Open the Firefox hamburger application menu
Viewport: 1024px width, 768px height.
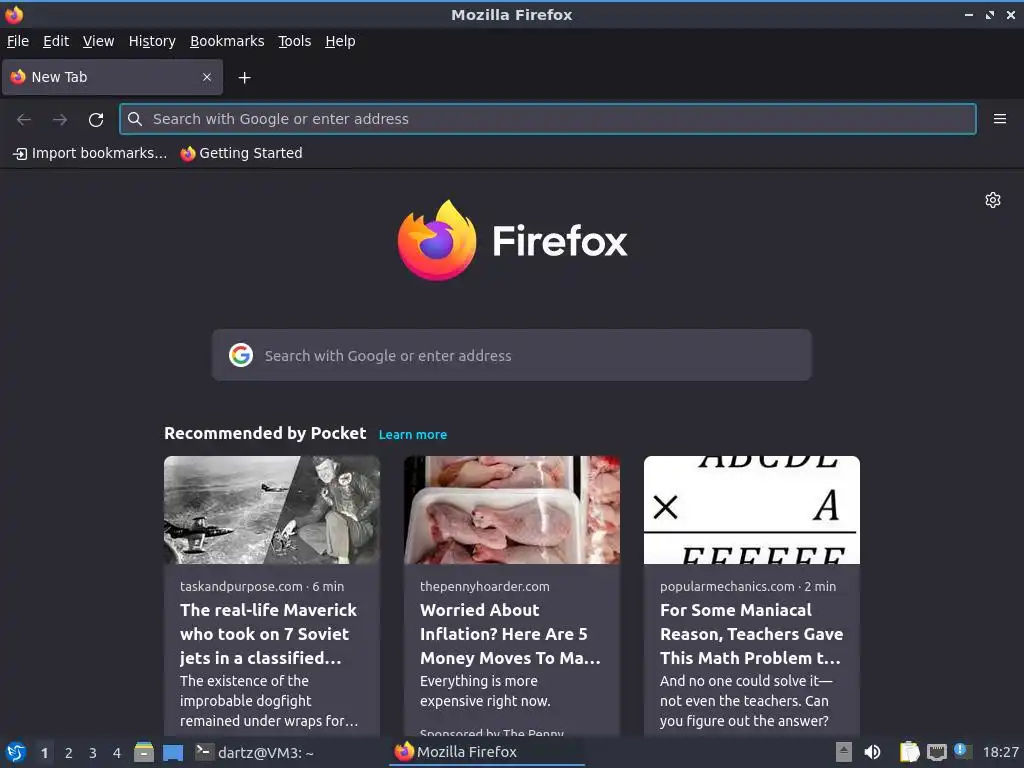point(999,119)
